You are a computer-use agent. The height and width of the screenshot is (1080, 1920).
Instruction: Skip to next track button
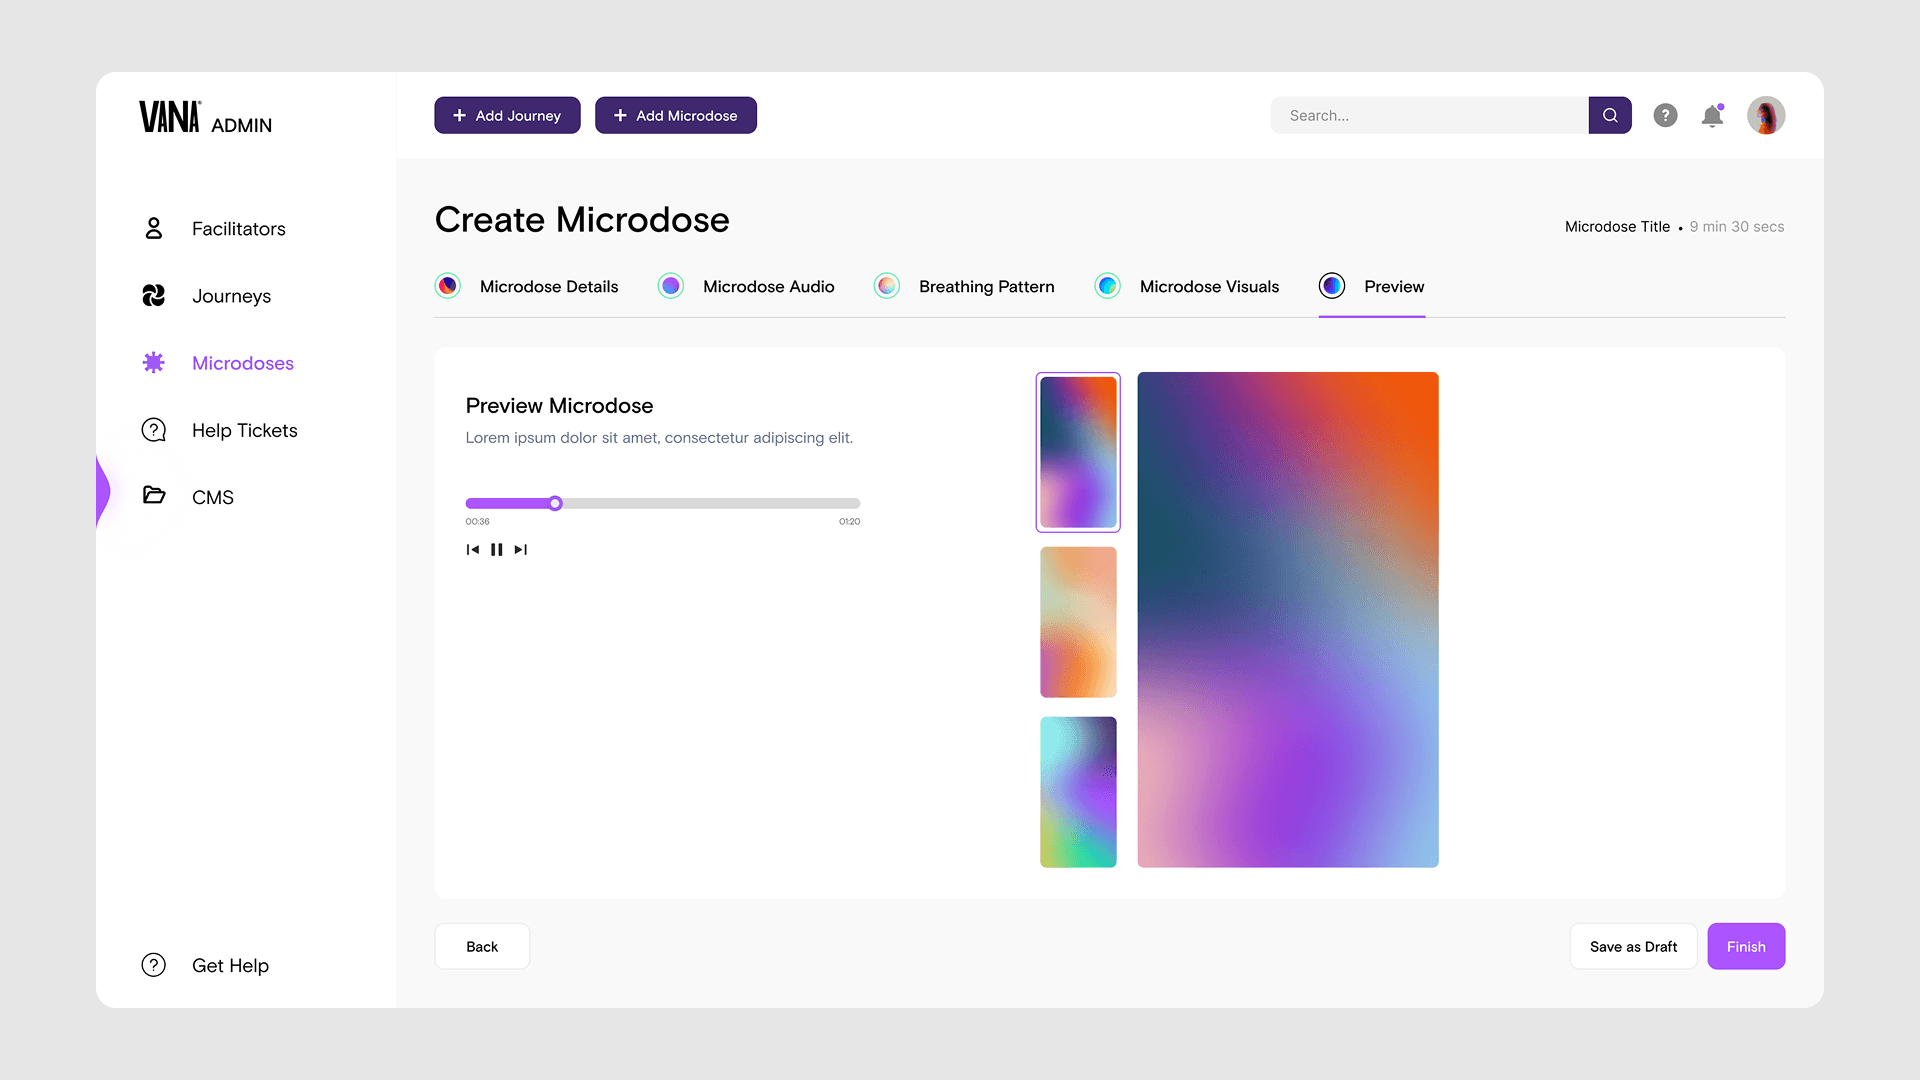tap(520, 549)
